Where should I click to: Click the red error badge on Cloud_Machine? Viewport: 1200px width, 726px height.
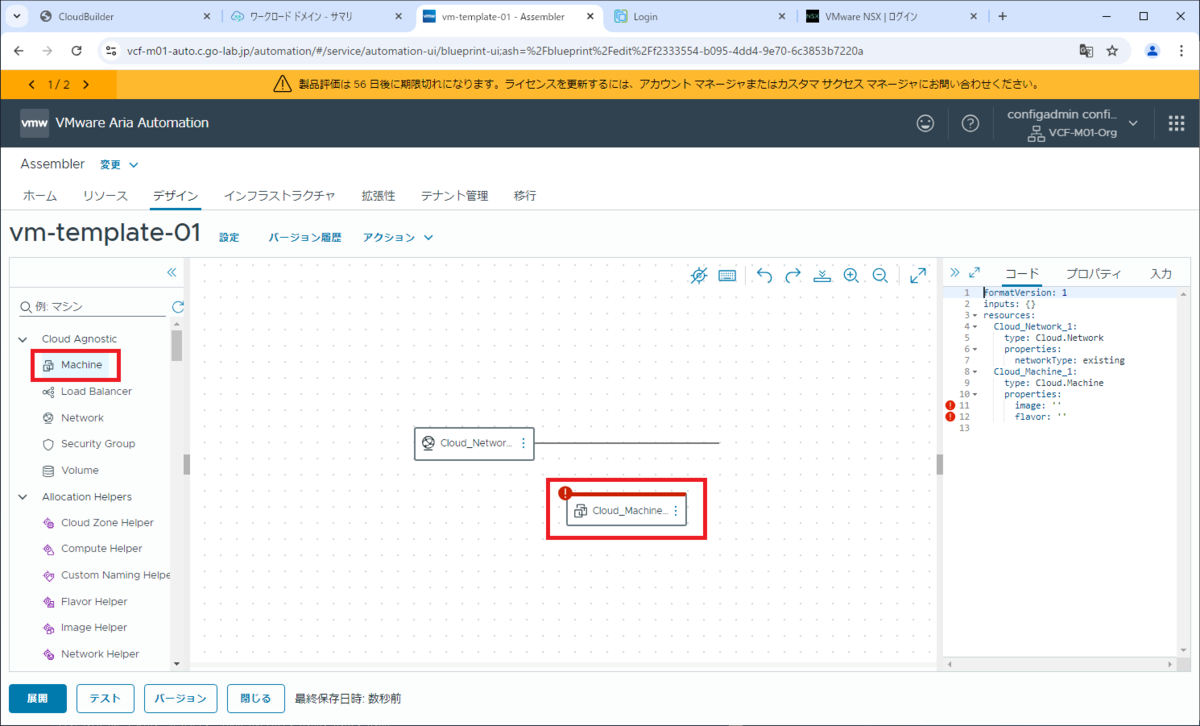coord(565,493)
